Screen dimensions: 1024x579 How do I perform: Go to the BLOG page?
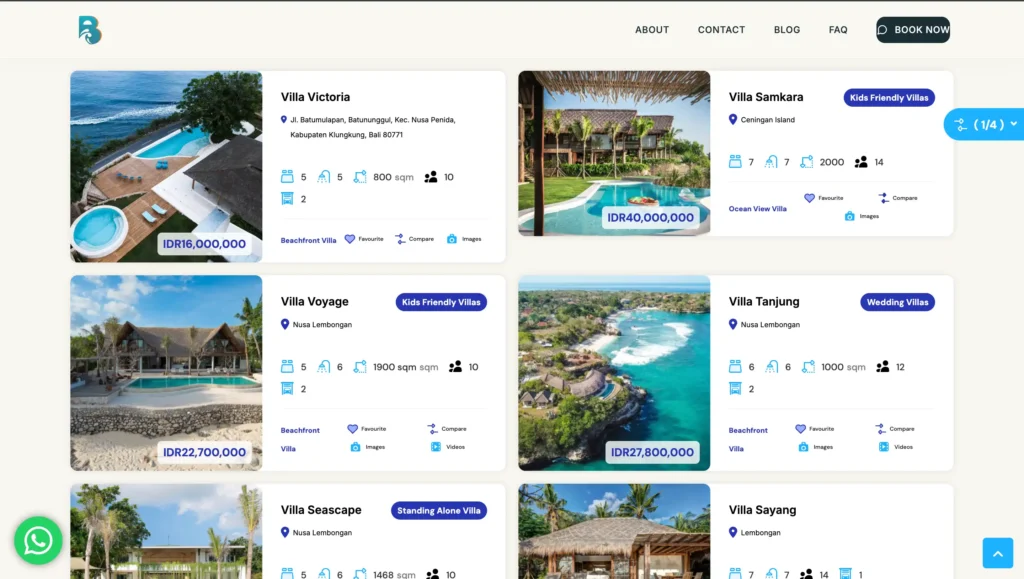[x=787, y=30]
